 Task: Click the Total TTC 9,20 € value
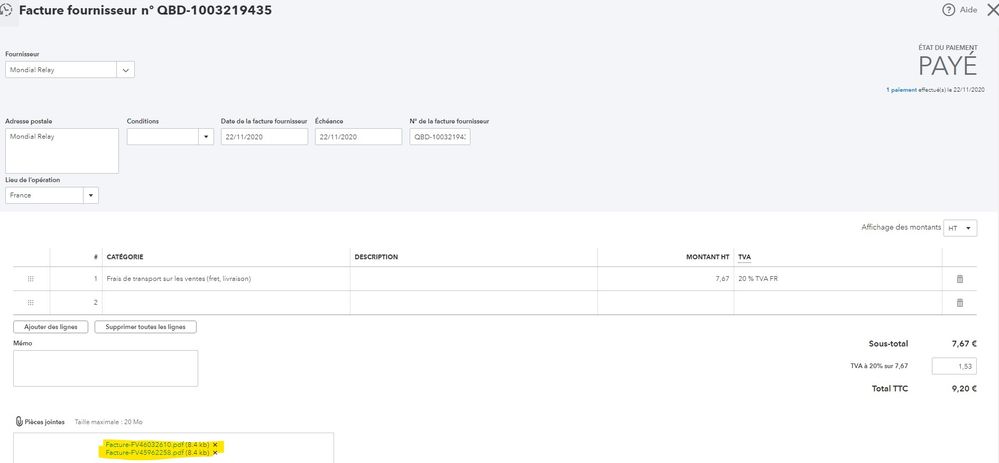[x=964, y=388]
